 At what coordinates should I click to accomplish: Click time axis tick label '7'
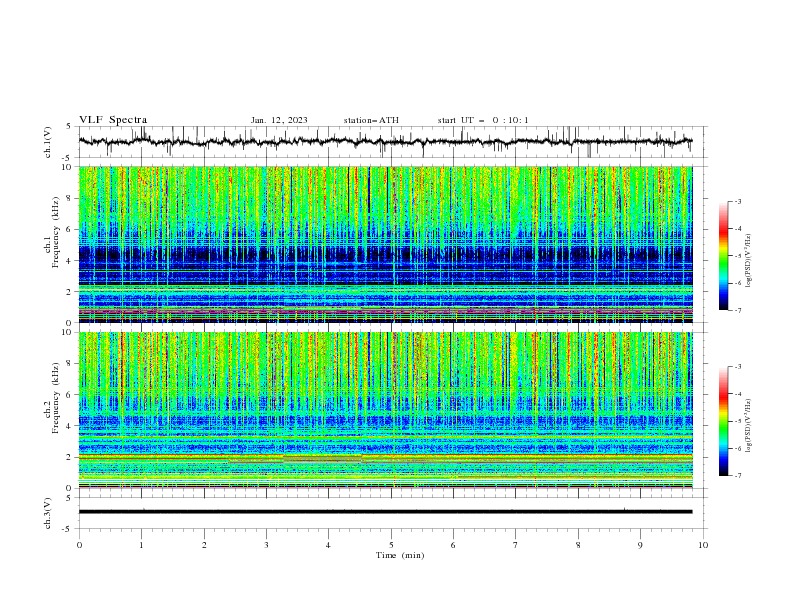[516, 545]
